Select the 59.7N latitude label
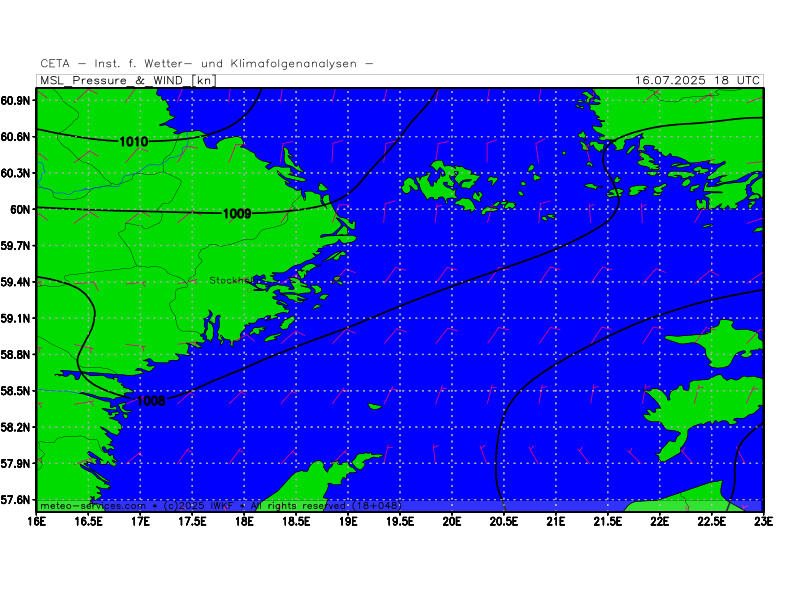The height and width of the screenshot is (600, 800). (15, 245)
